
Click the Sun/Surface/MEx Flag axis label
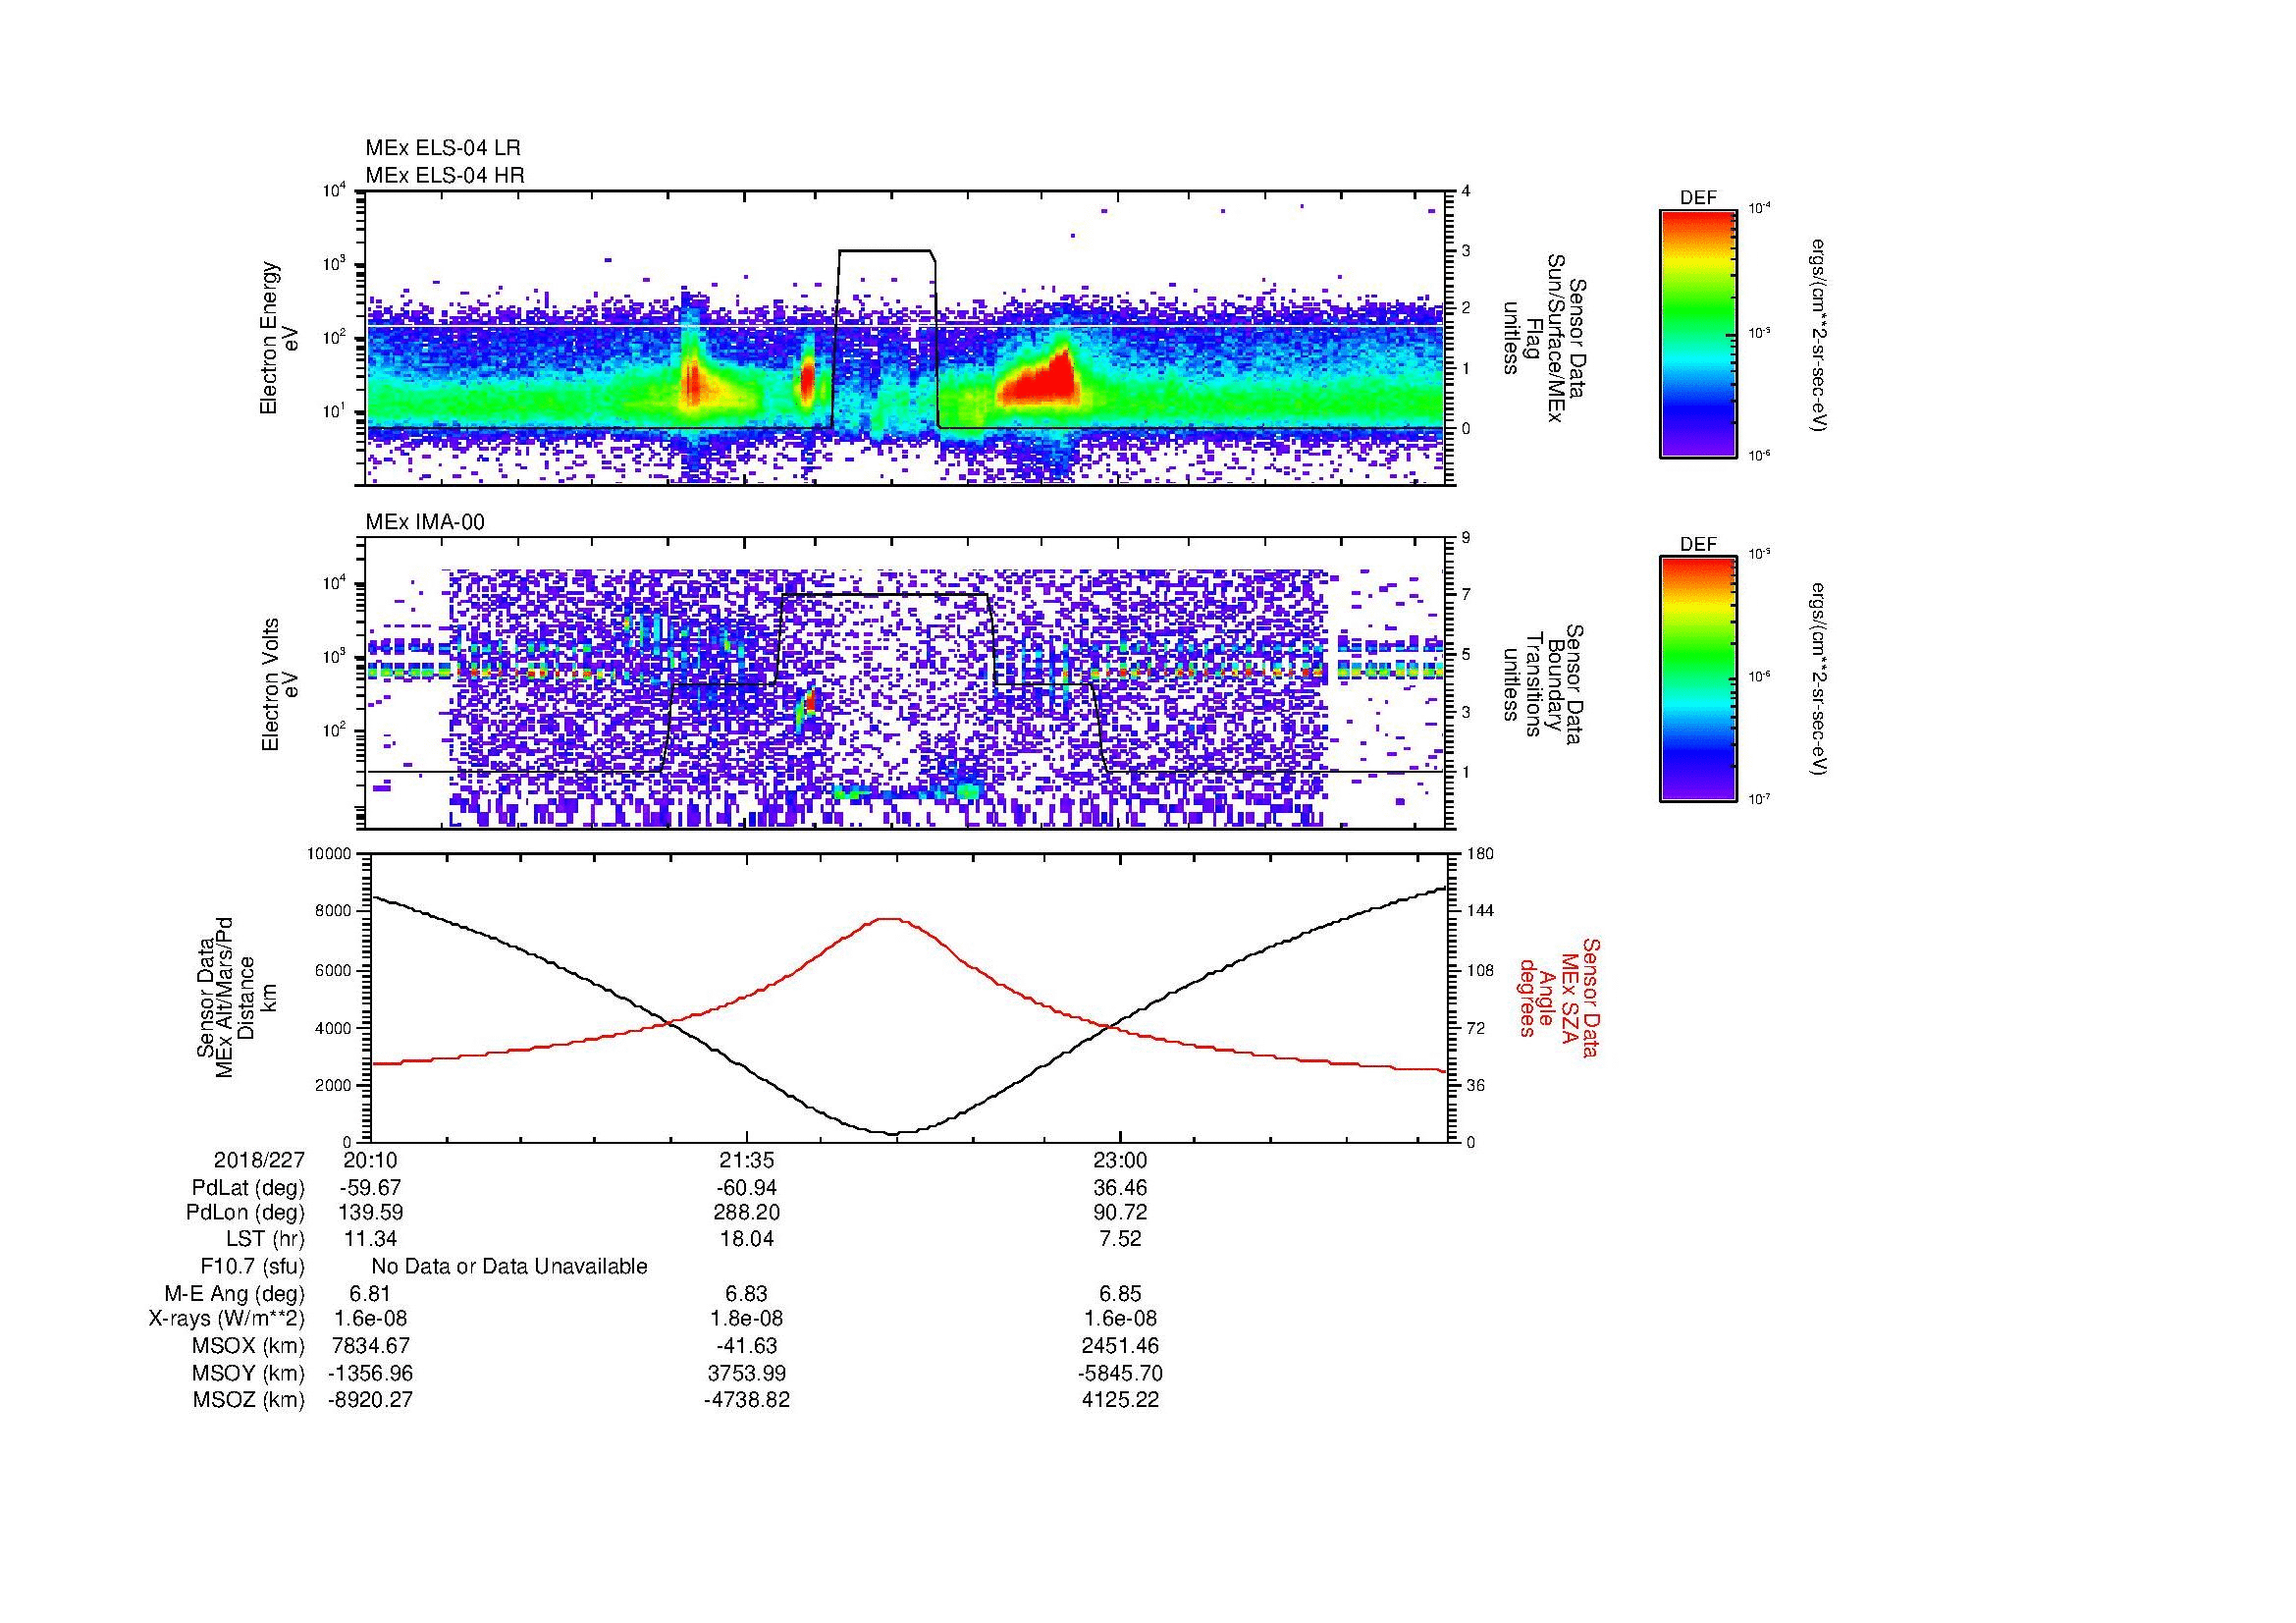(x=1545, y=337)
